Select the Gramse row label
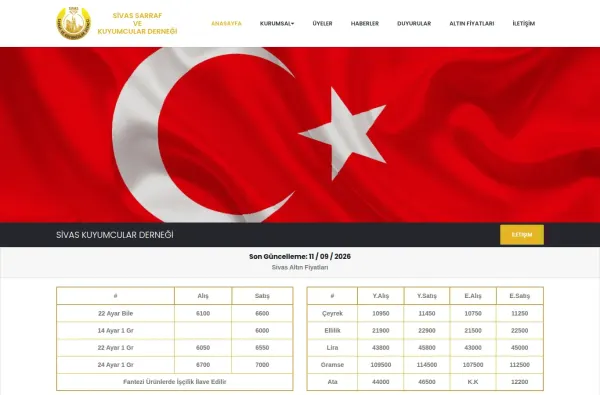Screen dimensions: 600x395 [x=332, y=365]
